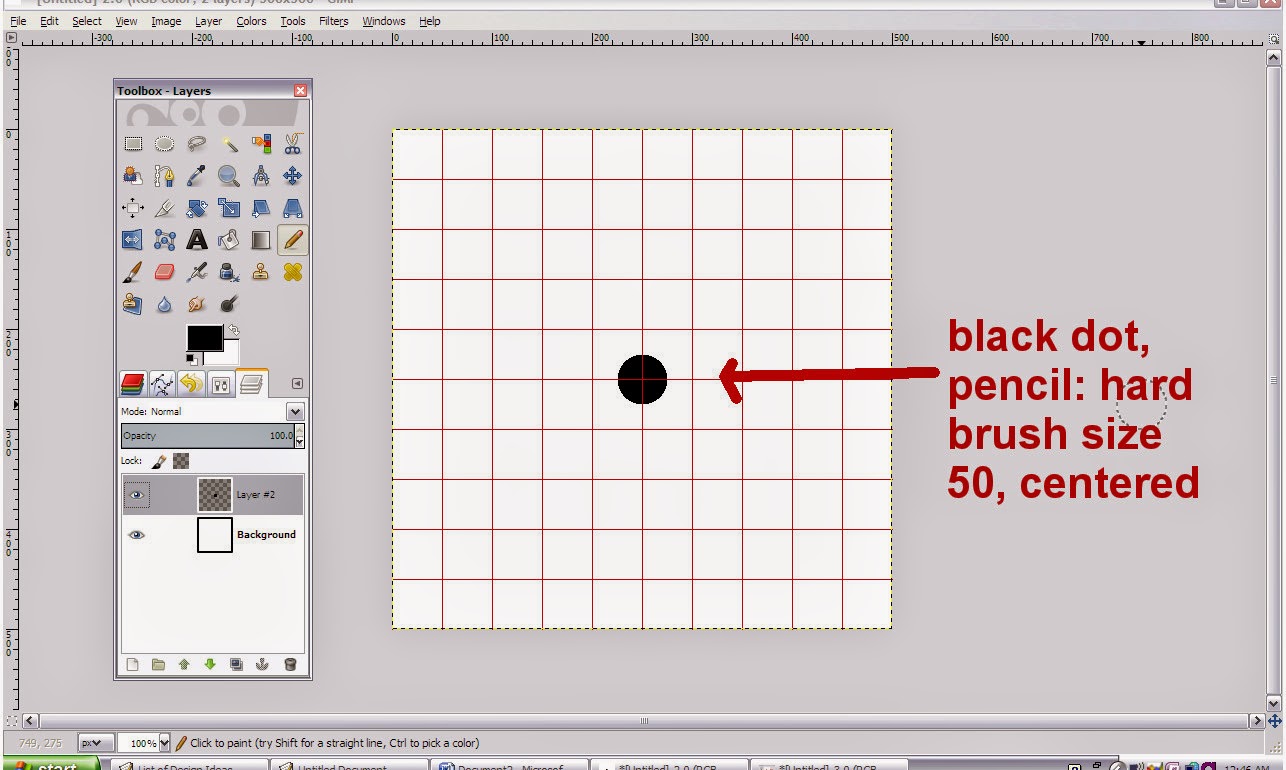Image resolution: width=1286 pixels, height=770 pixels.
Task: Select the Cage Transform tool
Action: [x=165, y=240]
